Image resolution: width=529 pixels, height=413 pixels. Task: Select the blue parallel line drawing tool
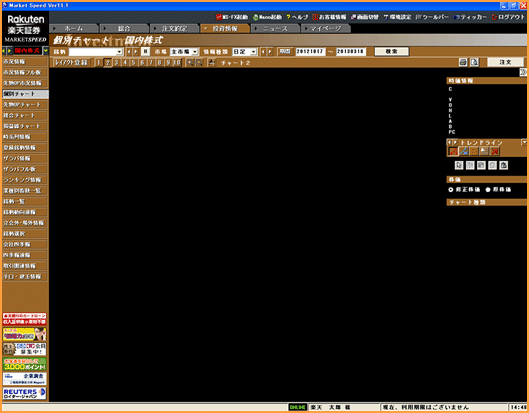[464, 151]
